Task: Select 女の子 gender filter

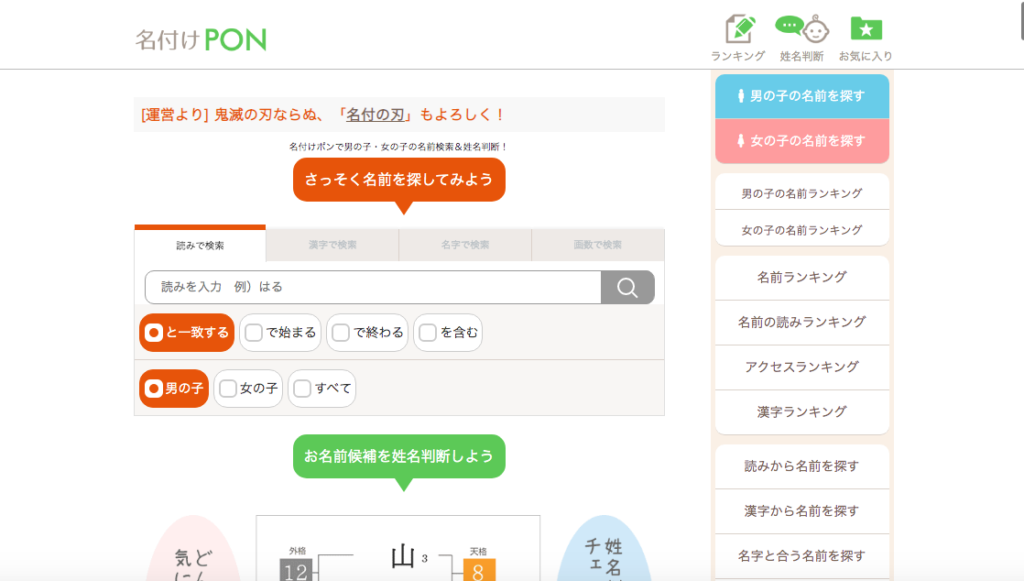Action: (249, 388)
